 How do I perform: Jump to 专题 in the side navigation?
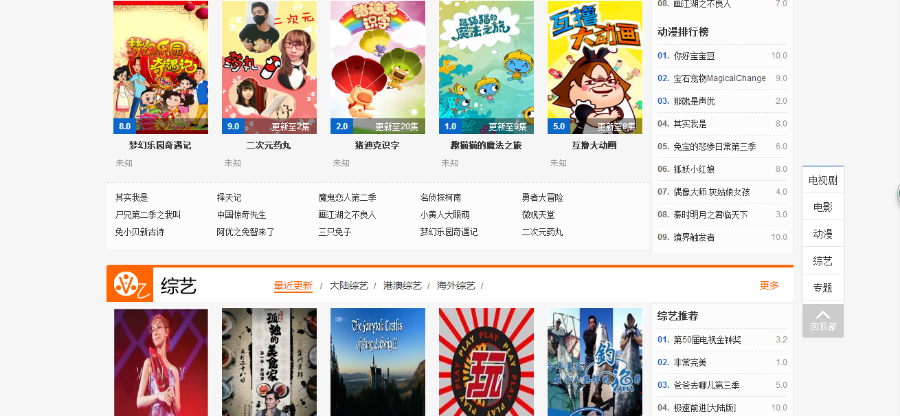[823, 287]
